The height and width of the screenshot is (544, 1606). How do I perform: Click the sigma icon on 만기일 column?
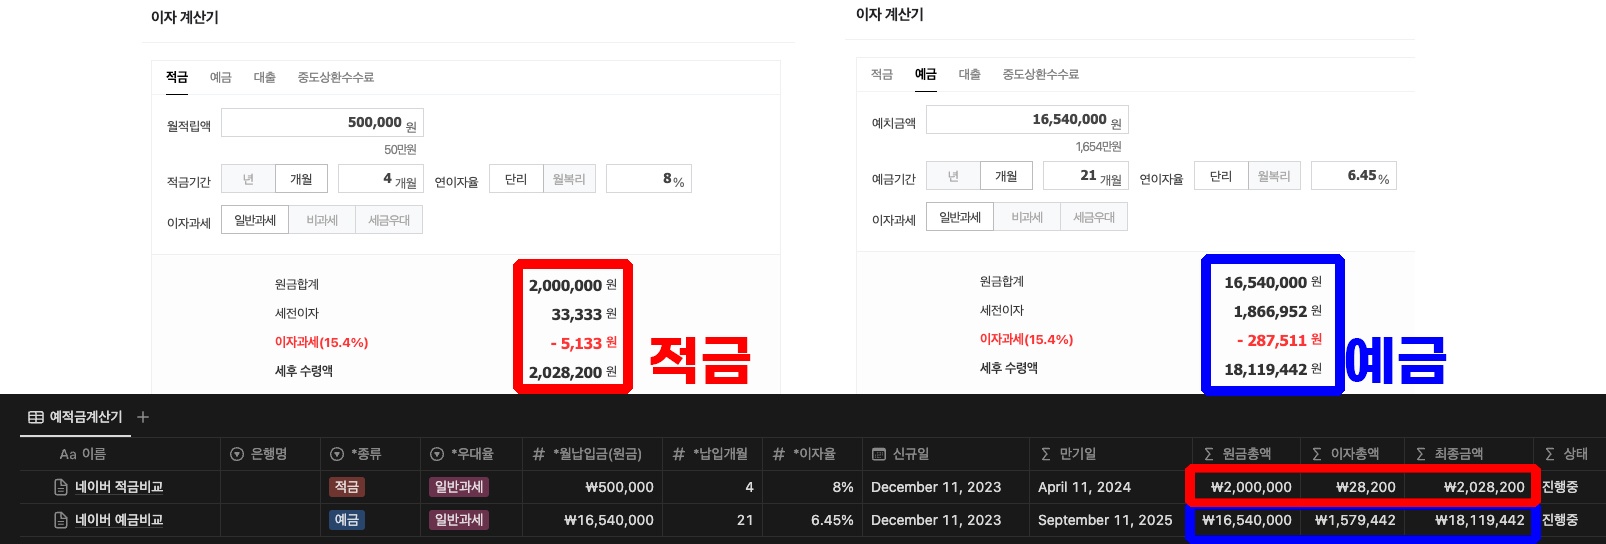(1045, 454)
